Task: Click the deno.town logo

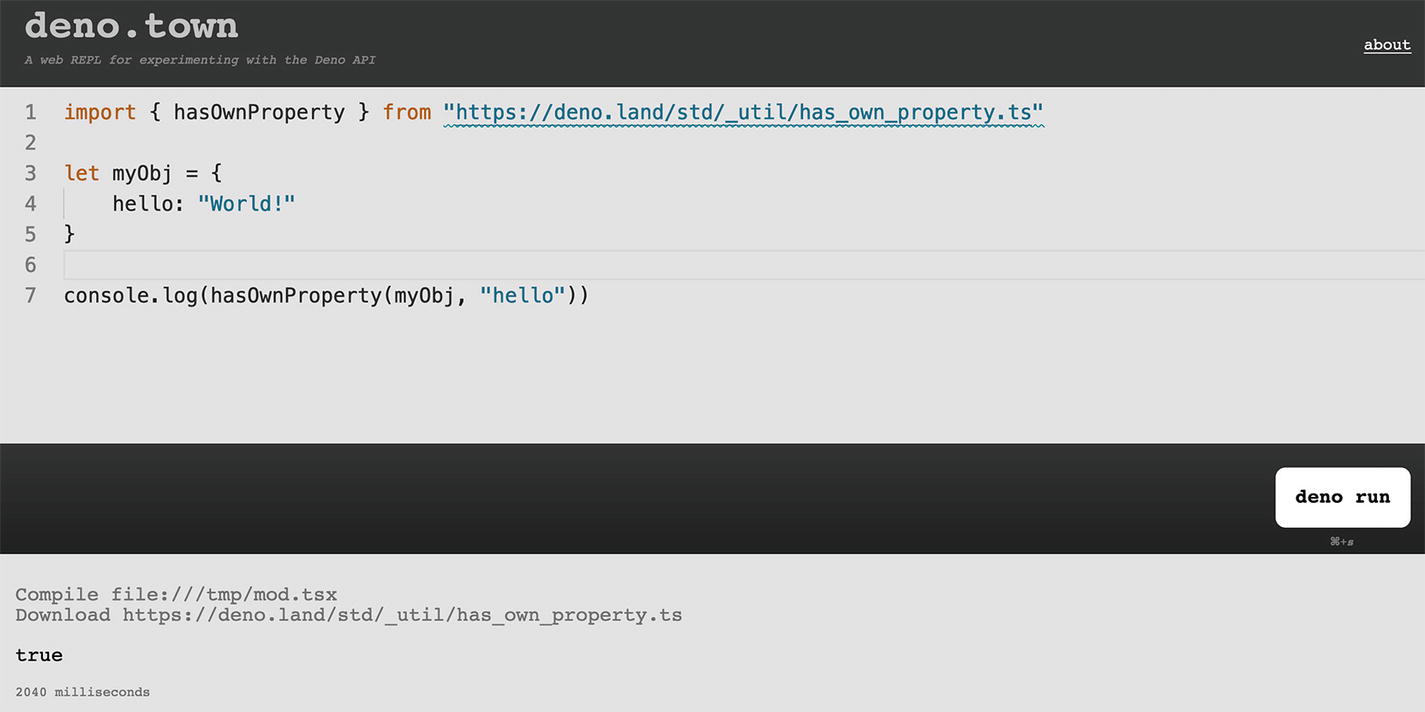Action: point(130,25)
